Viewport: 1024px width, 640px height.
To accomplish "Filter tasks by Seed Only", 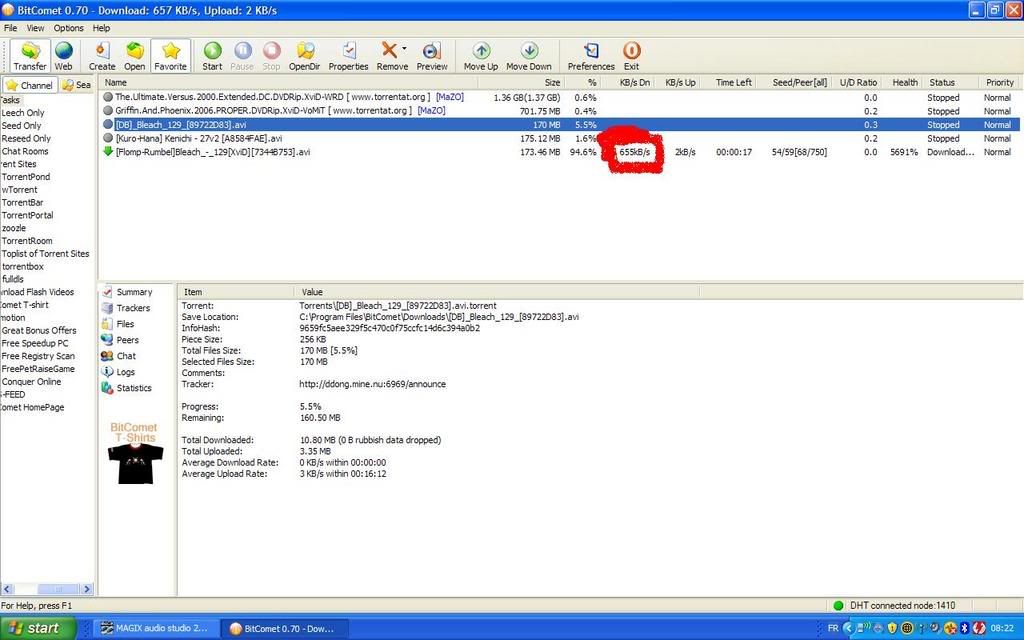I will tap(22, 125).
